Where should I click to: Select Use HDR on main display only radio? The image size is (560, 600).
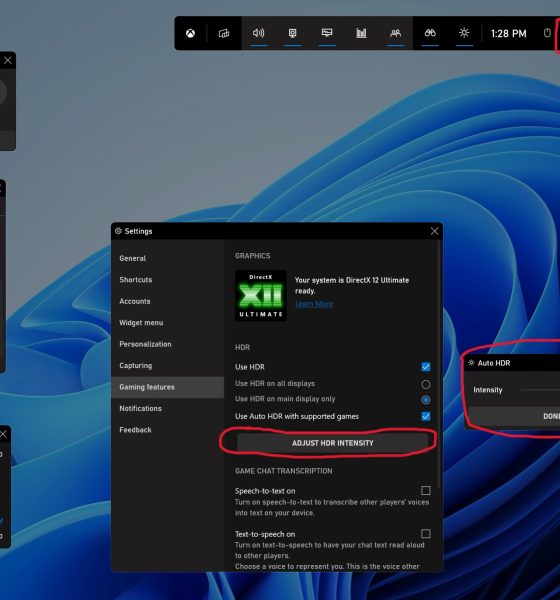point(426,400)
